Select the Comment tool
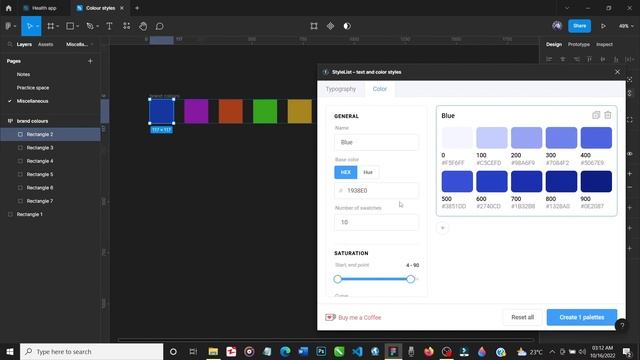 [160, 26]
